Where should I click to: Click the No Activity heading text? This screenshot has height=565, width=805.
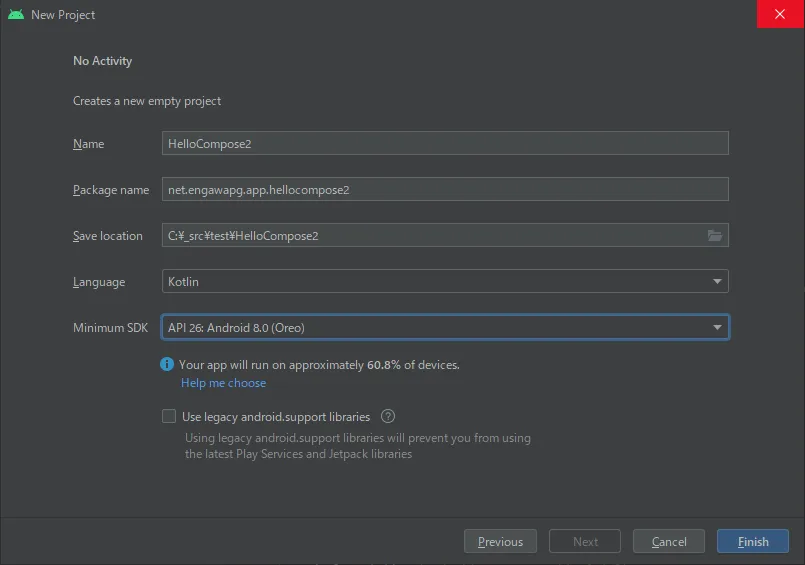tap(102, 61)
